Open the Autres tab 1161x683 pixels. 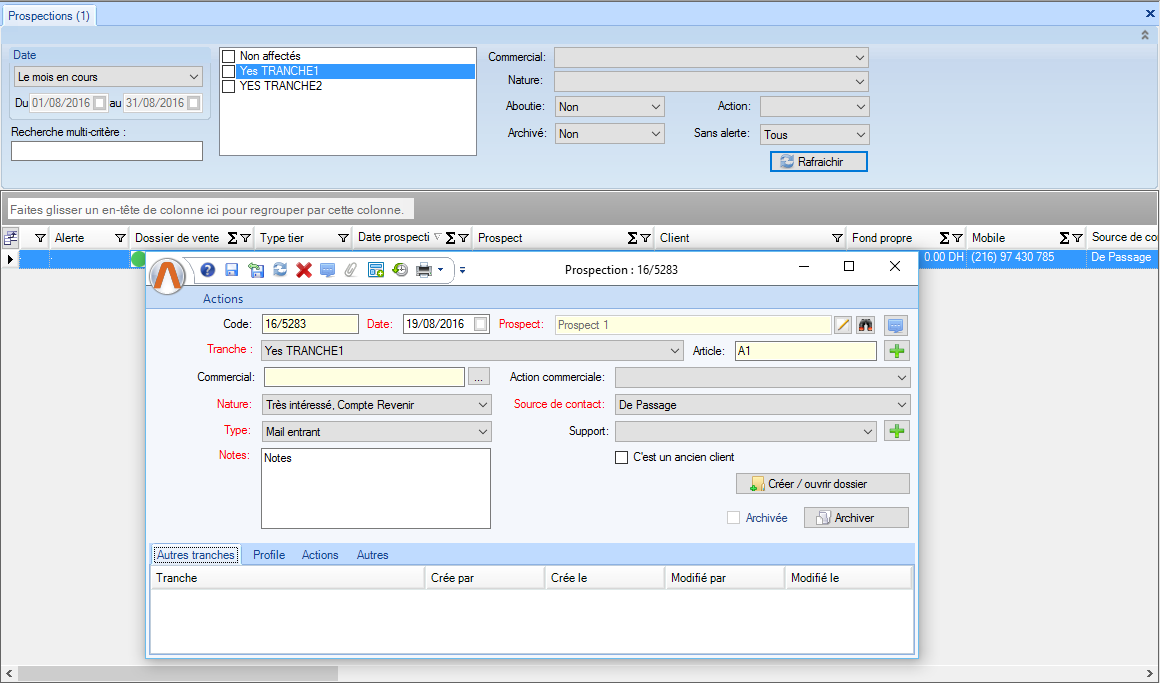point(372,555)
